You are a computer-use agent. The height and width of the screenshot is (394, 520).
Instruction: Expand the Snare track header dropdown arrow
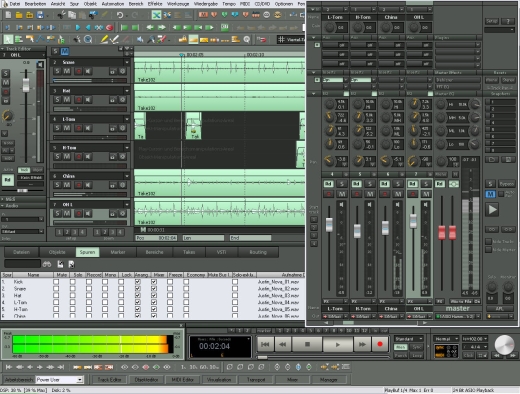[127, 62]
